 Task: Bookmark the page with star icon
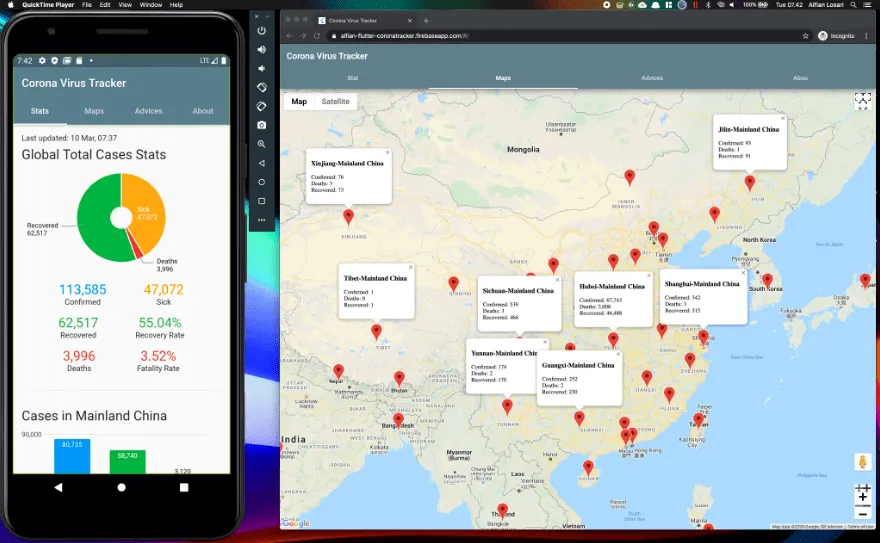pos(806,36)
